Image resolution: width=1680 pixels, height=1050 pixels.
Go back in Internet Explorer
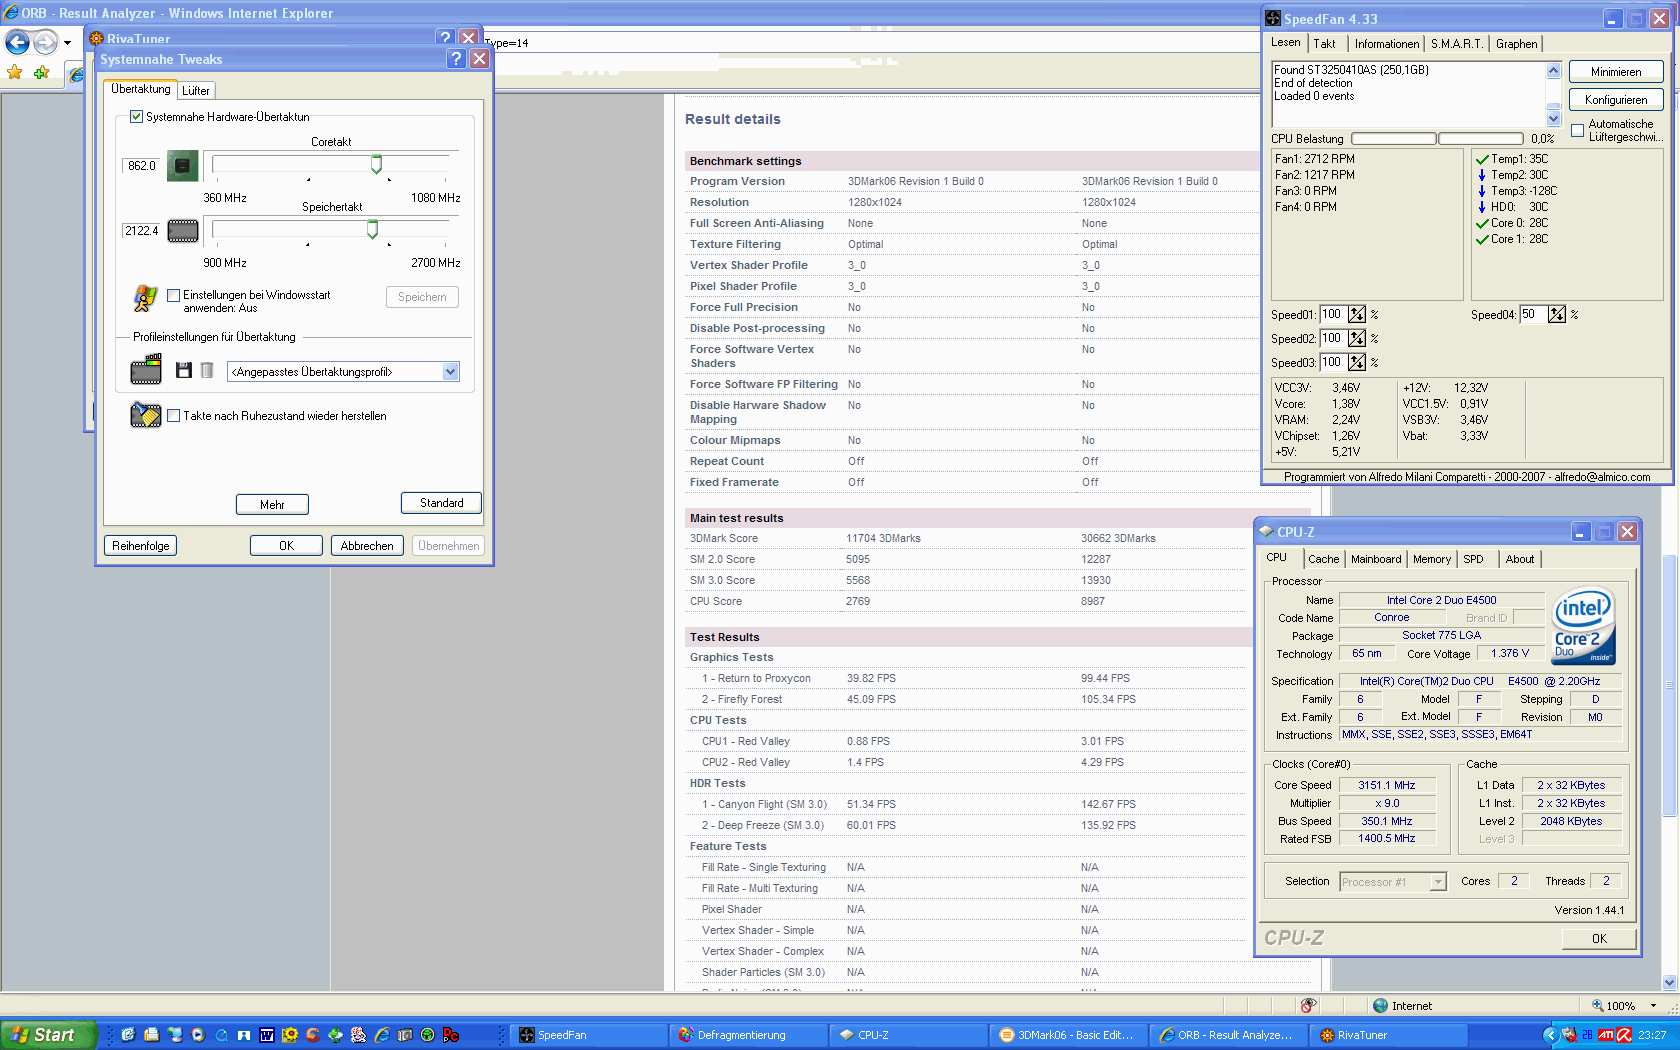coord(18,42)
